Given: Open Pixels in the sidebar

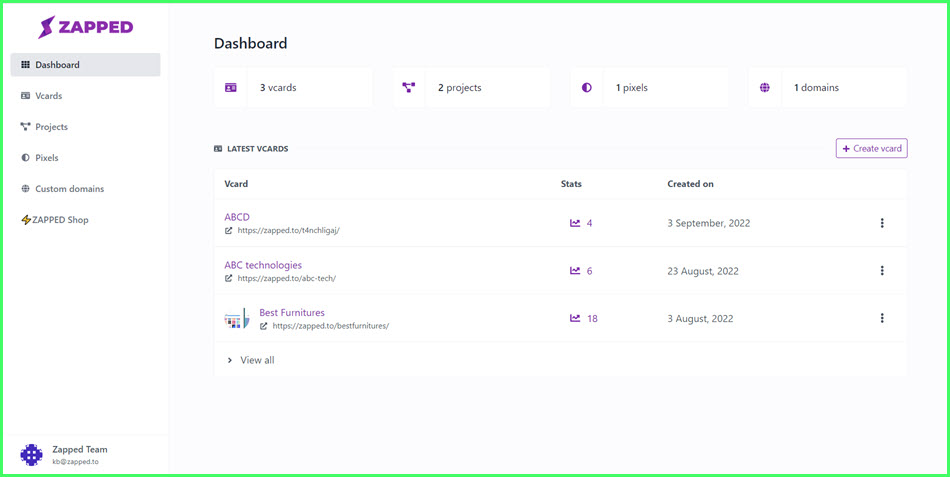Looking at the screenshot, I should (85, 158).
